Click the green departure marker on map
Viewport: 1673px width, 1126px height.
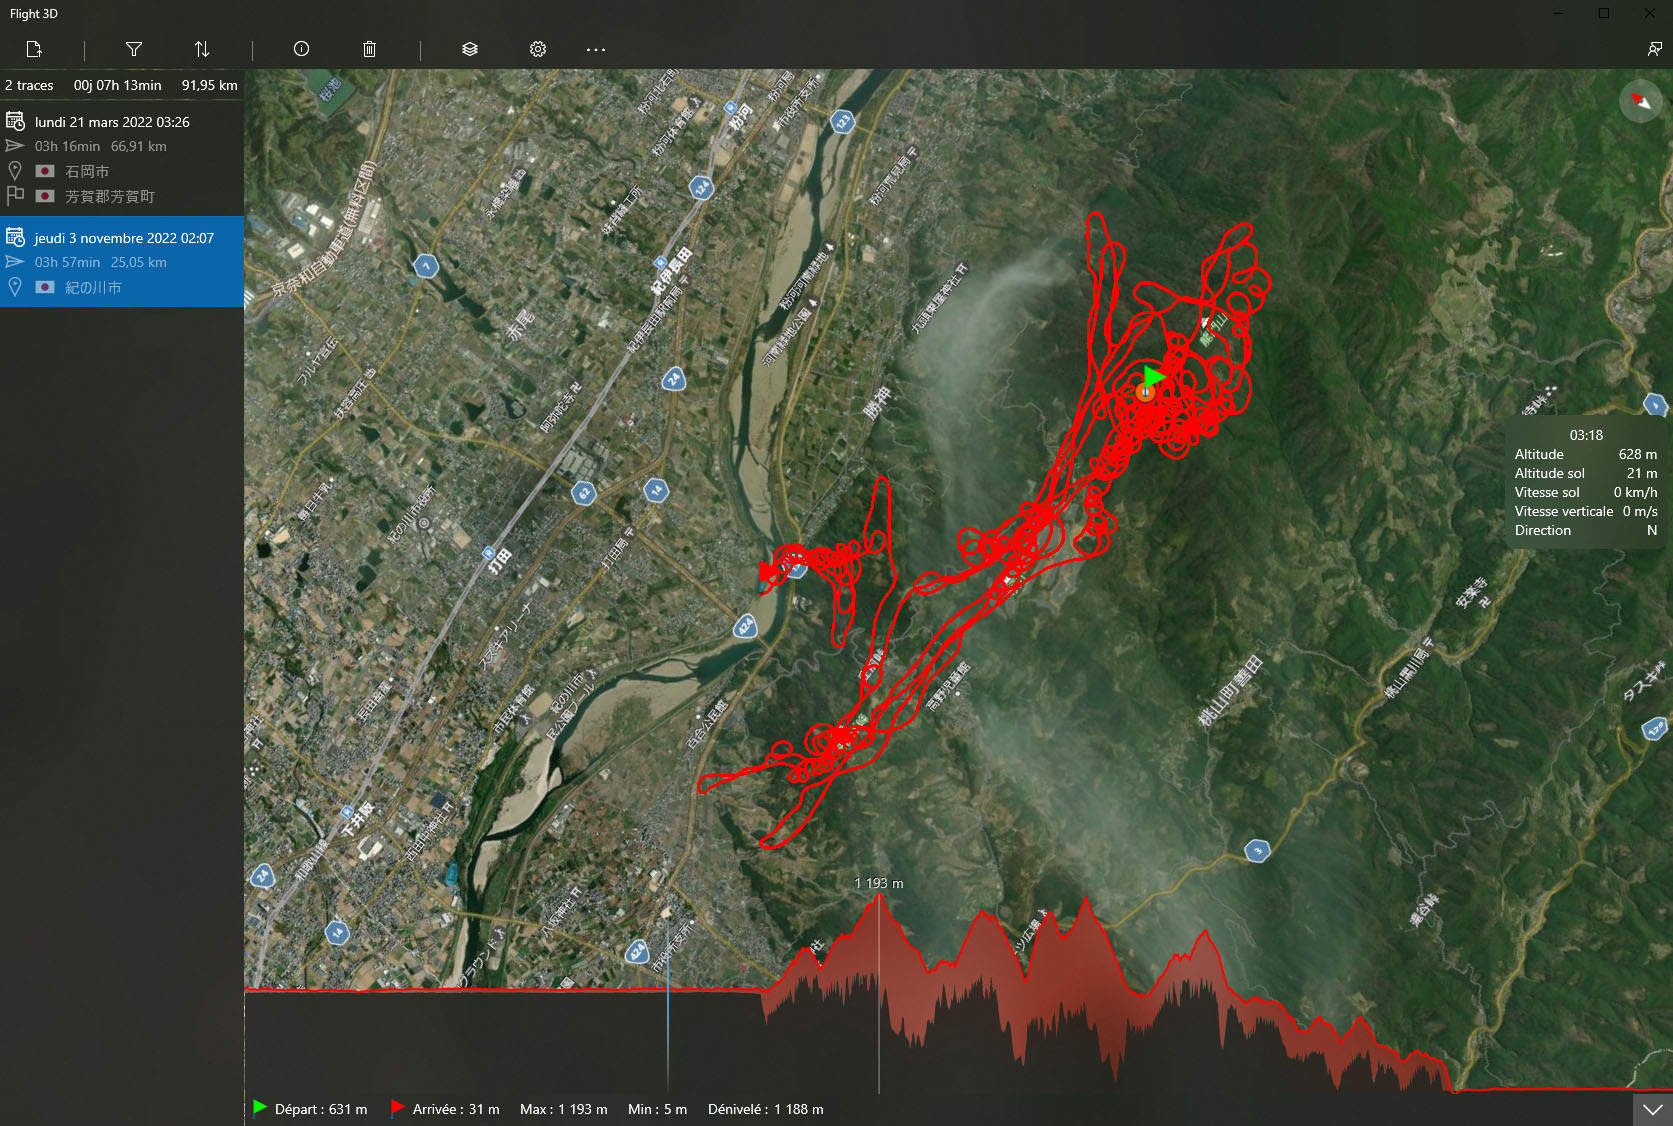(1154, 376)
